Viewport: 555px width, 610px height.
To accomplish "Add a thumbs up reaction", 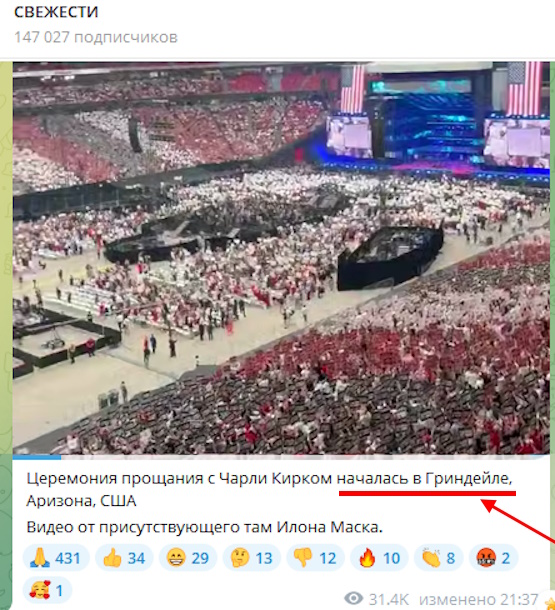I will 124,558.
